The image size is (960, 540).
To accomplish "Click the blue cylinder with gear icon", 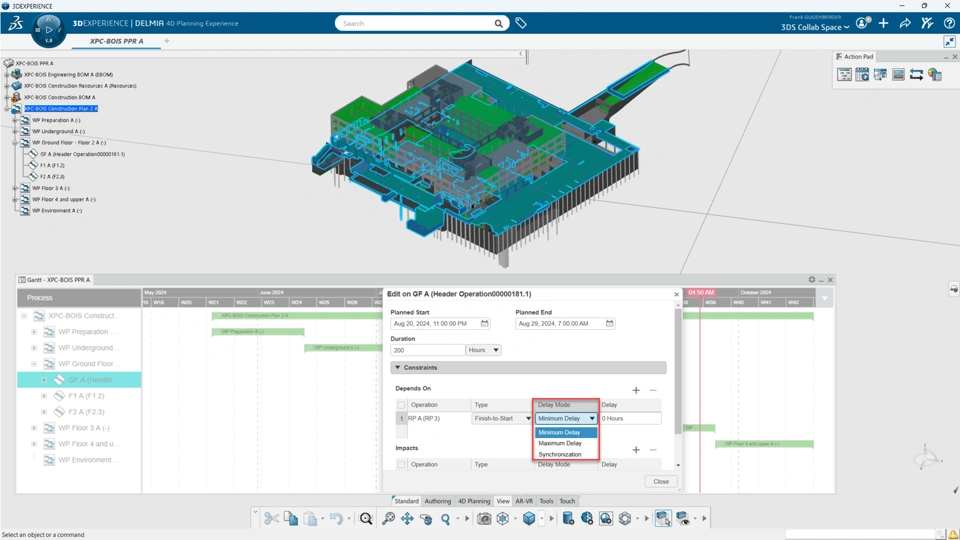I will click(568, 519).
